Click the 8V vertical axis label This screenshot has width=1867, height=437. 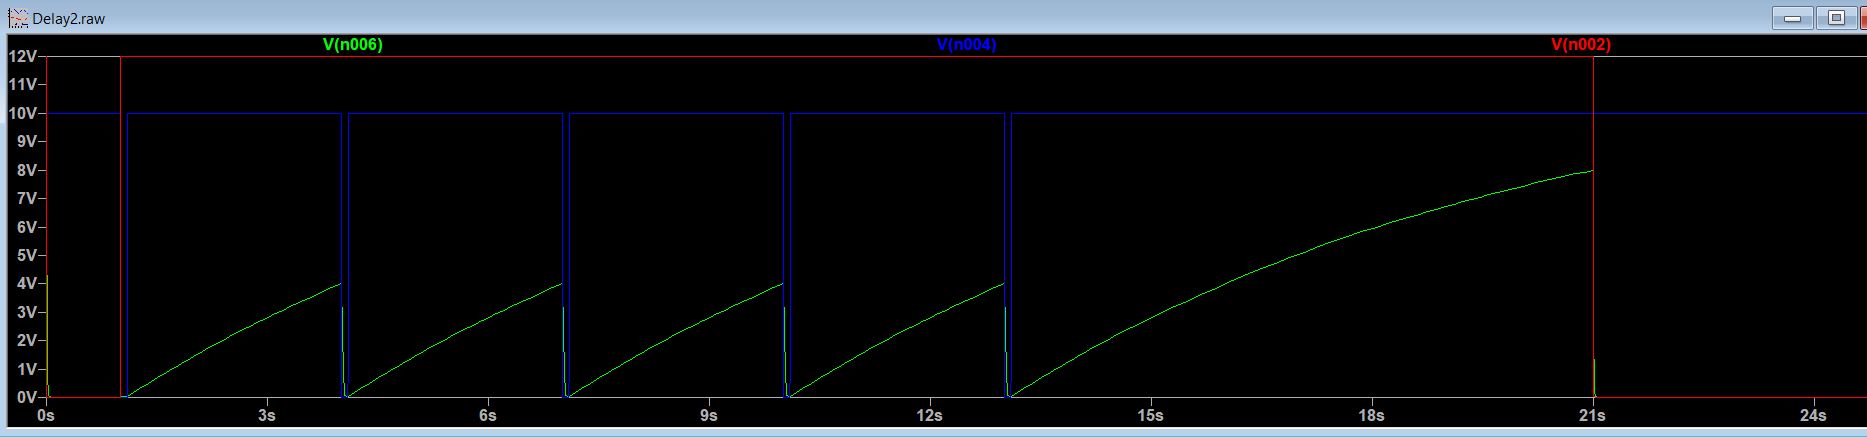coord(26,170)
